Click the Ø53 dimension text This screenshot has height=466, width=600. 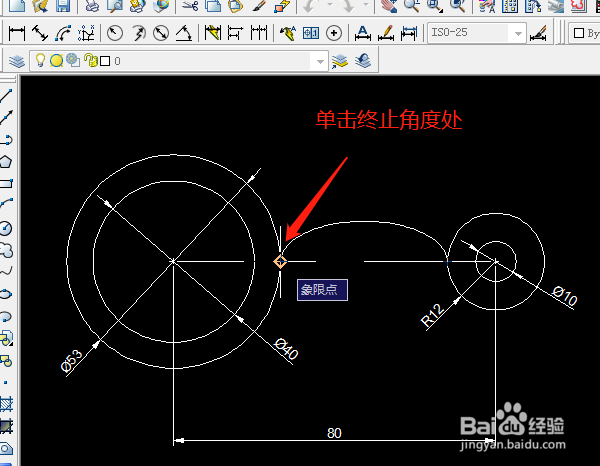click(72, 361)
